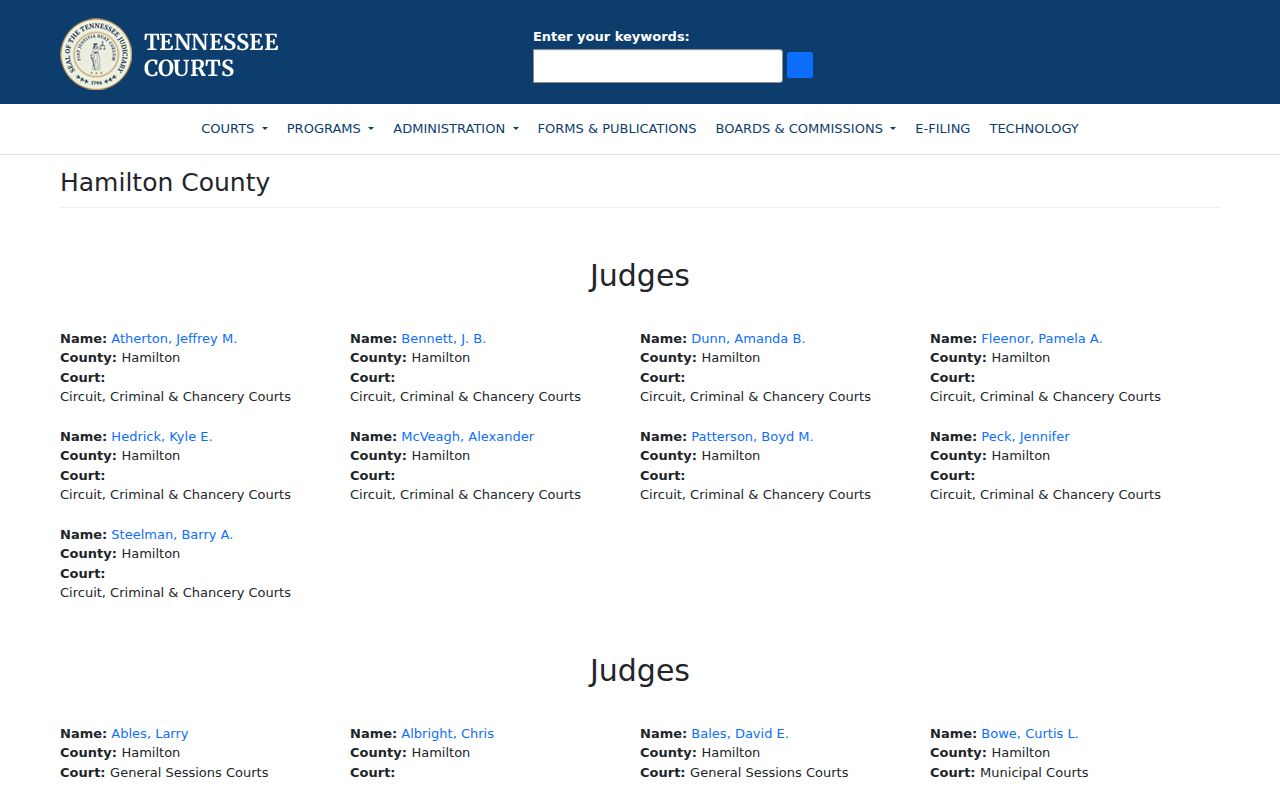
Task: Open the E-Filing menu item
Action: 942,128
